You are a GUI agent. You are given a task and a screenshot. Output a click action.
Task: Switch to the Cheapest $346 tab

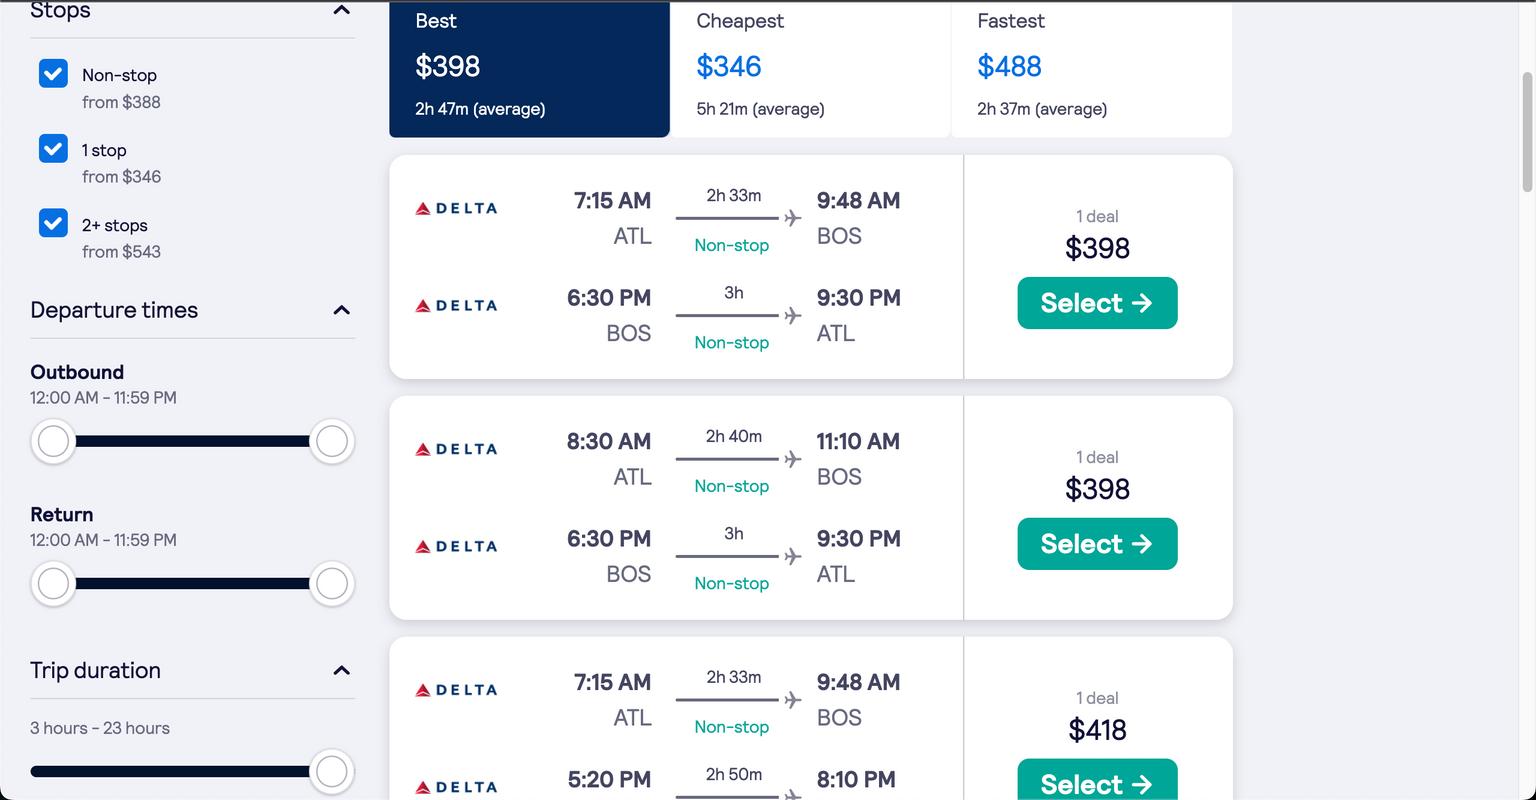(x=809, y=66)
